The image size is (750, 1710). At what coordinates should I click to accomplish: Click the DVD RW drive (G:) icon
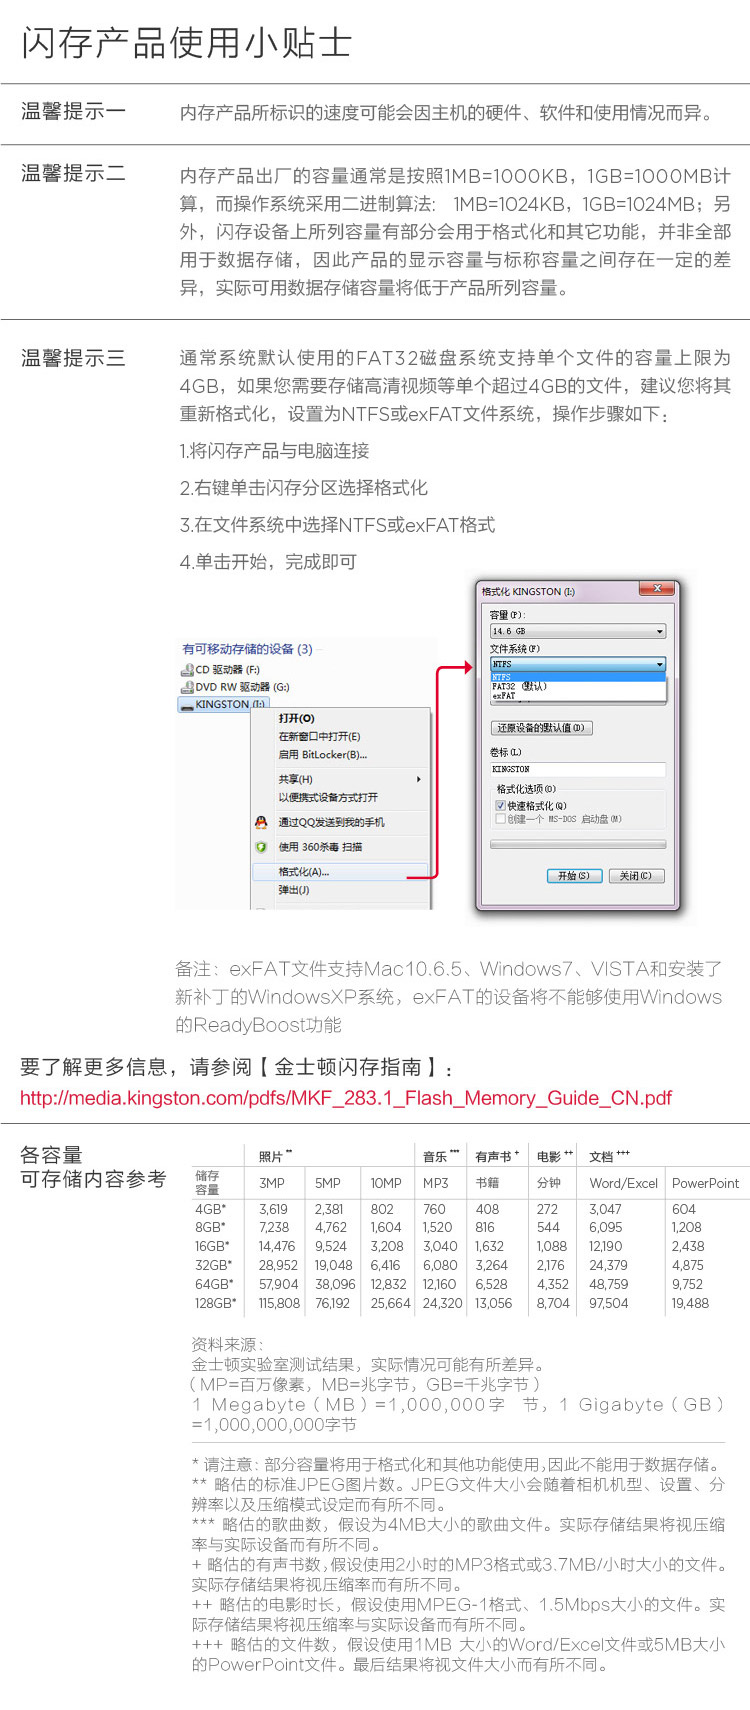click(x=187, y=687)
